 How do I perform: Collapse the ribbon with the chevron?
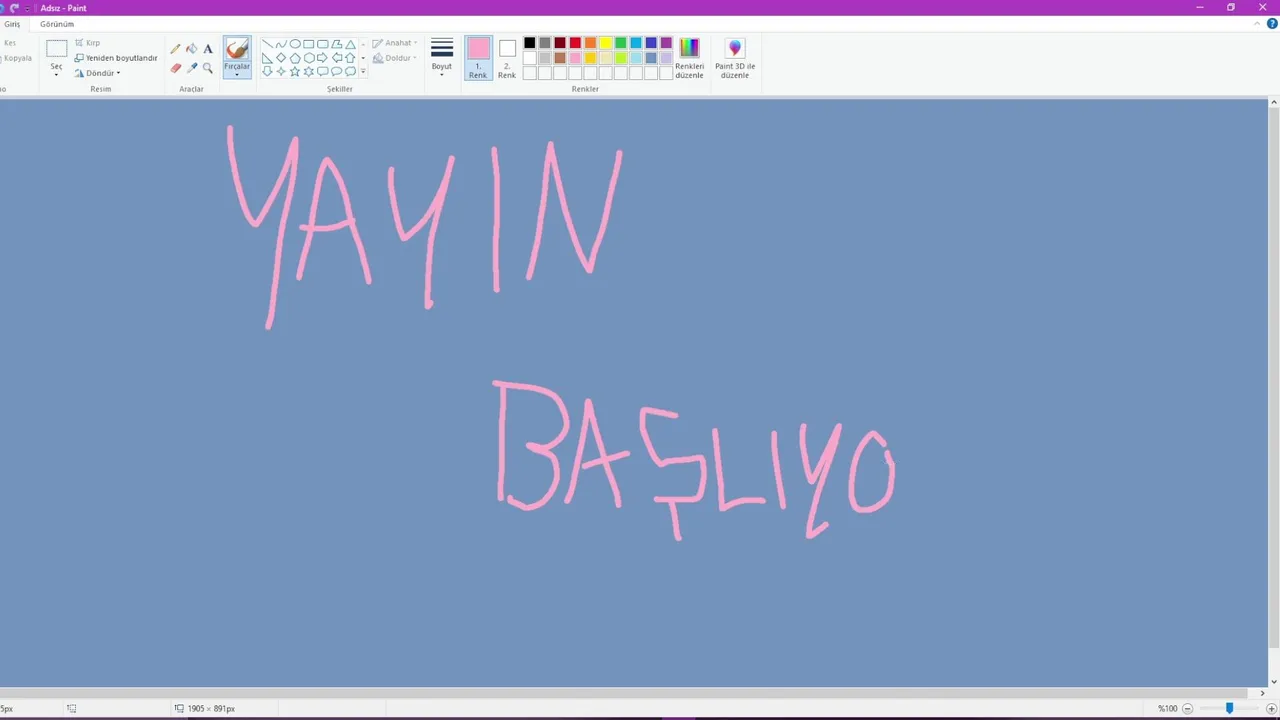pos(1258,24)
